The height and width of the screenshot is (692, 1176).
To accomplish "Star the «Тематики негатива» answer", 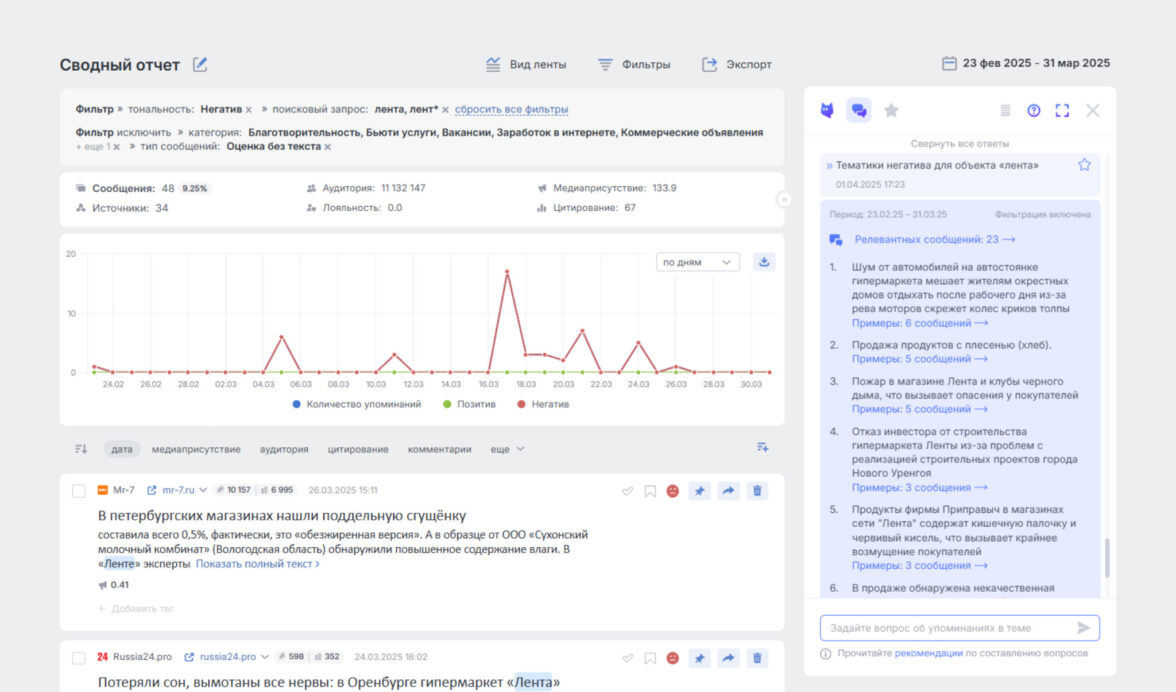I will (x=1084, y=165).
